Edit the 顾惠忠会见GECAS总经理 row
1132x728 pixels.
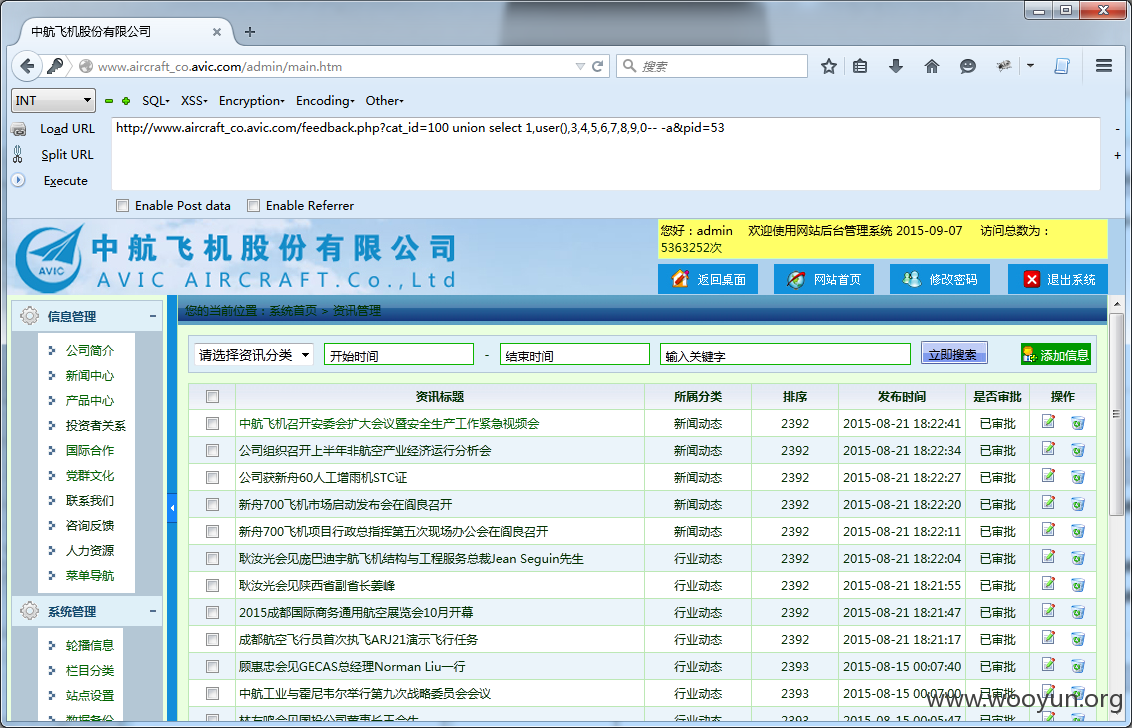(1048, 665)
